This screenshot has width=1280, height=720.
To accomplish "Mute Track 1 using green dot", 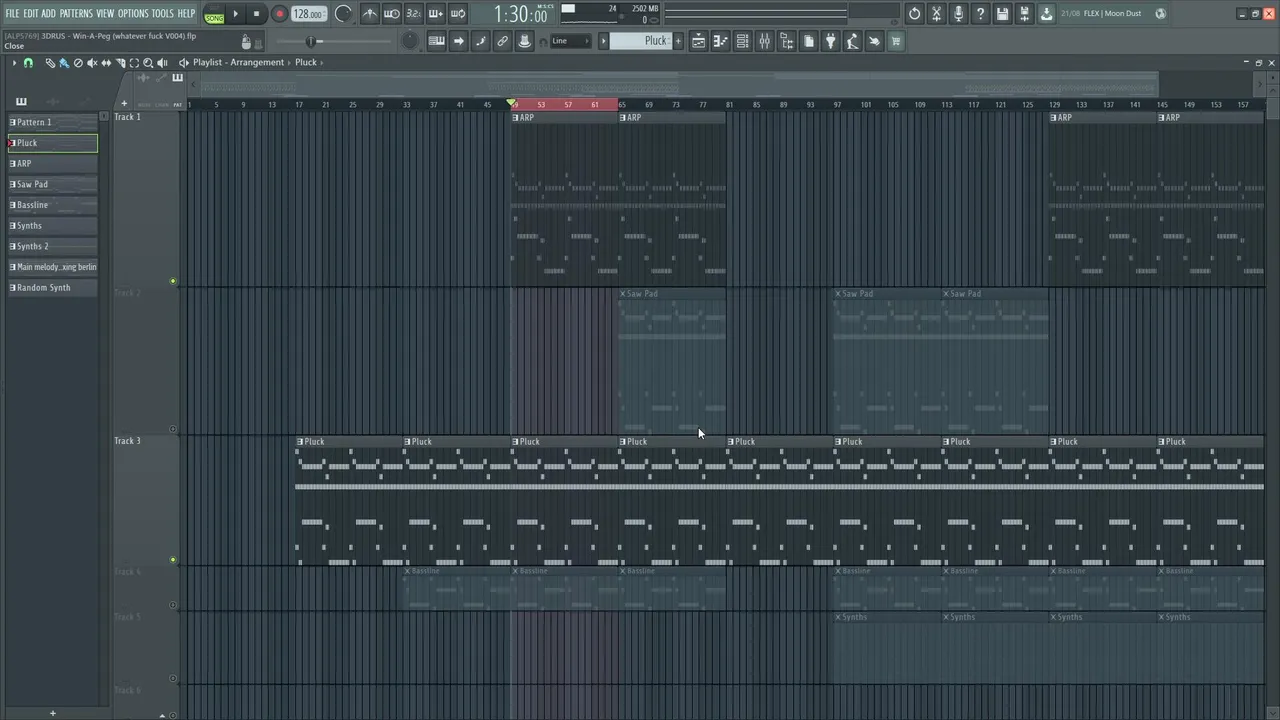I will tap(173, 281).
